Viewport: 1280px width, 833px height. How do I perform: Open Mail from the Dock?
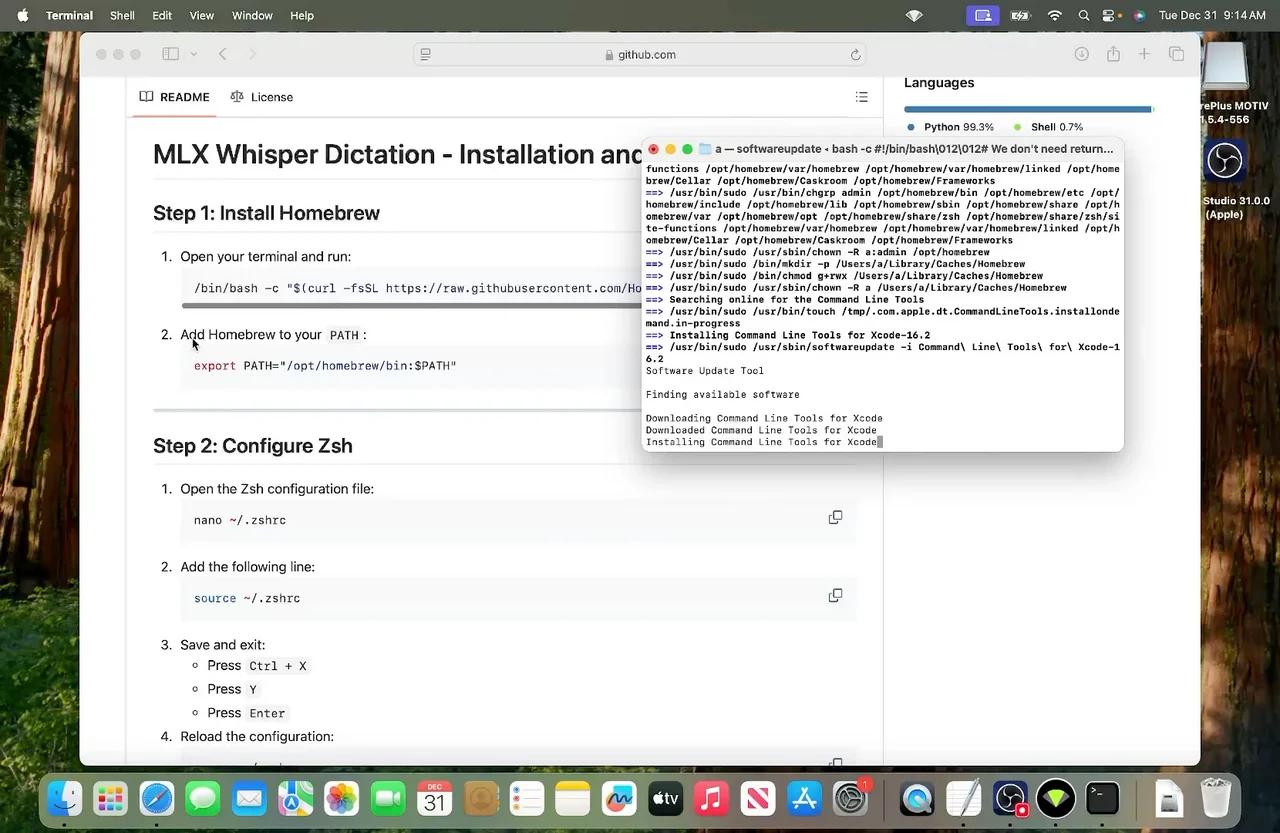249,798
